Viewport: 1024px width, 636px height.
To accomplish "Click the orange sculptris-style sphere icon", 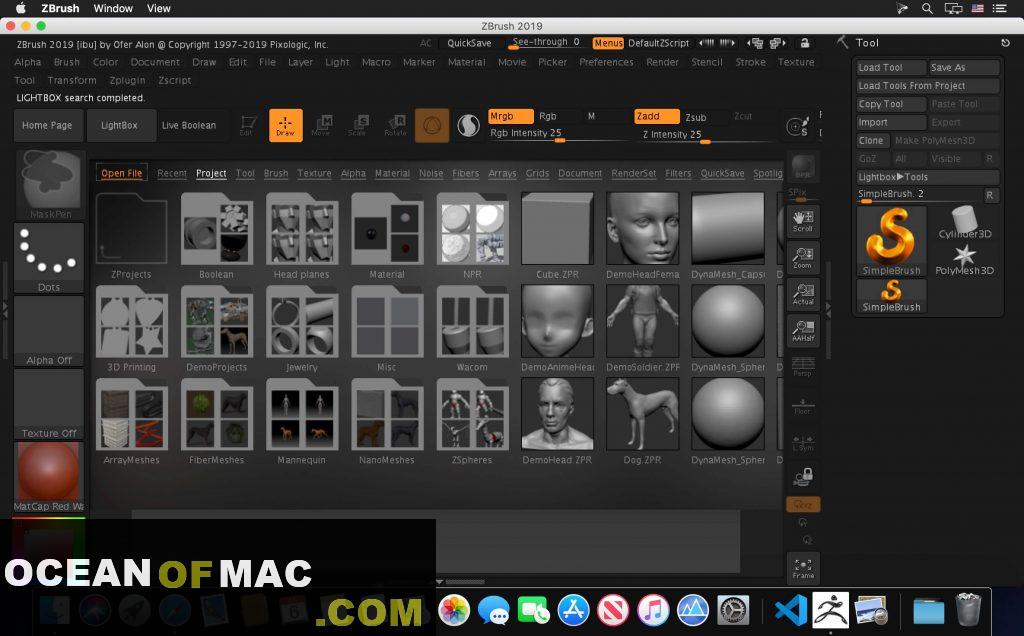I will point(432,125).
